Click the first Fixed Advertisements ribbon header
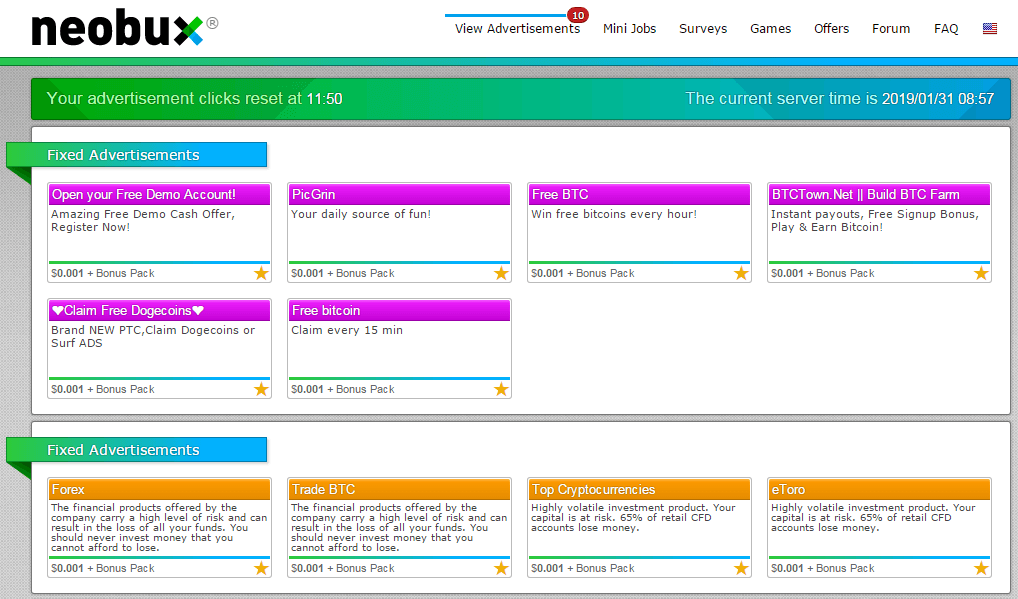The height and width of the screenshot is (599, 1018). click(x=136, y=155)
